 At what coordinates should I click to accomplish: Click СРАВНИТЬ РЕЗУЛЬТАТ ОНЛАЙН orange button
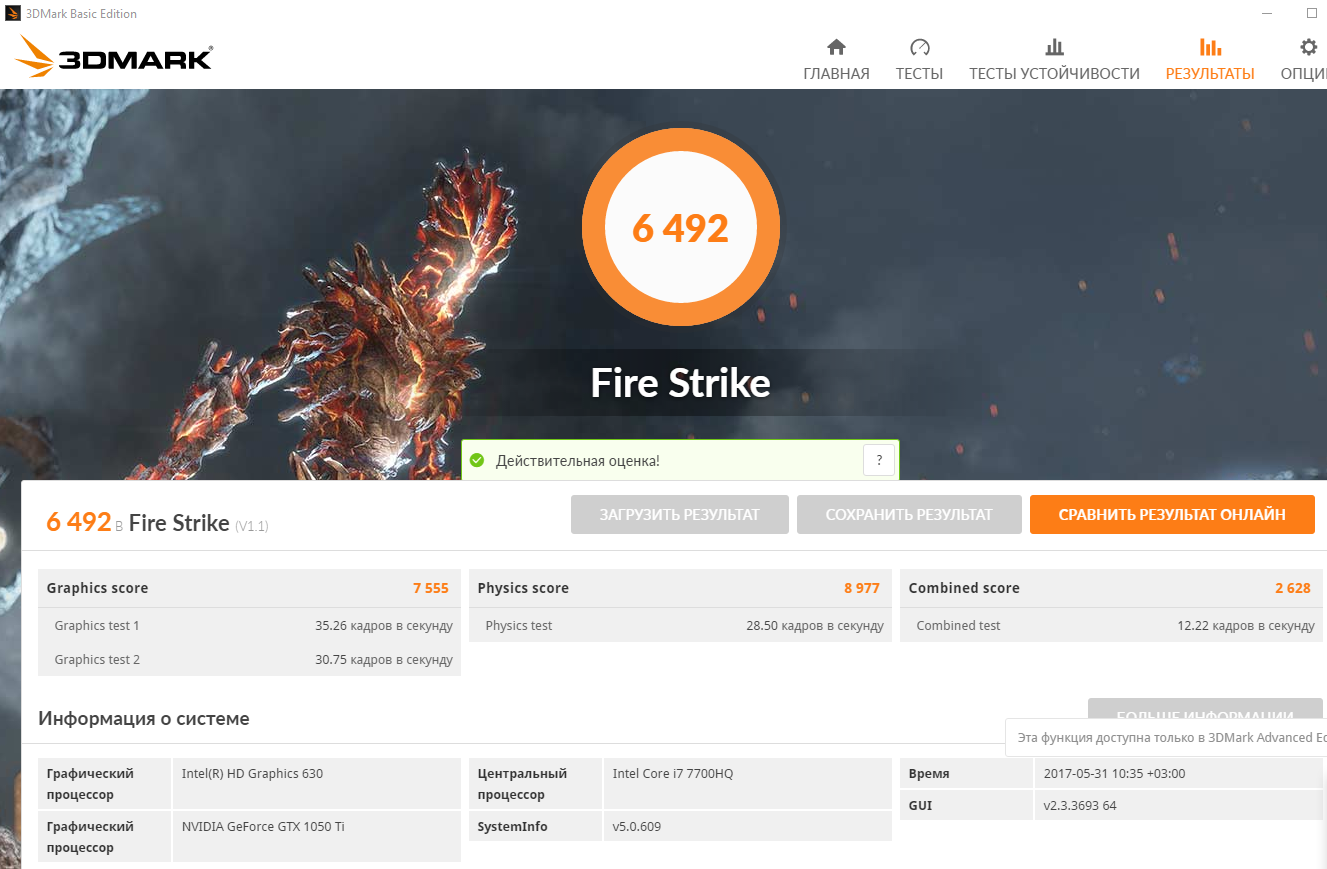[1172, 515]
